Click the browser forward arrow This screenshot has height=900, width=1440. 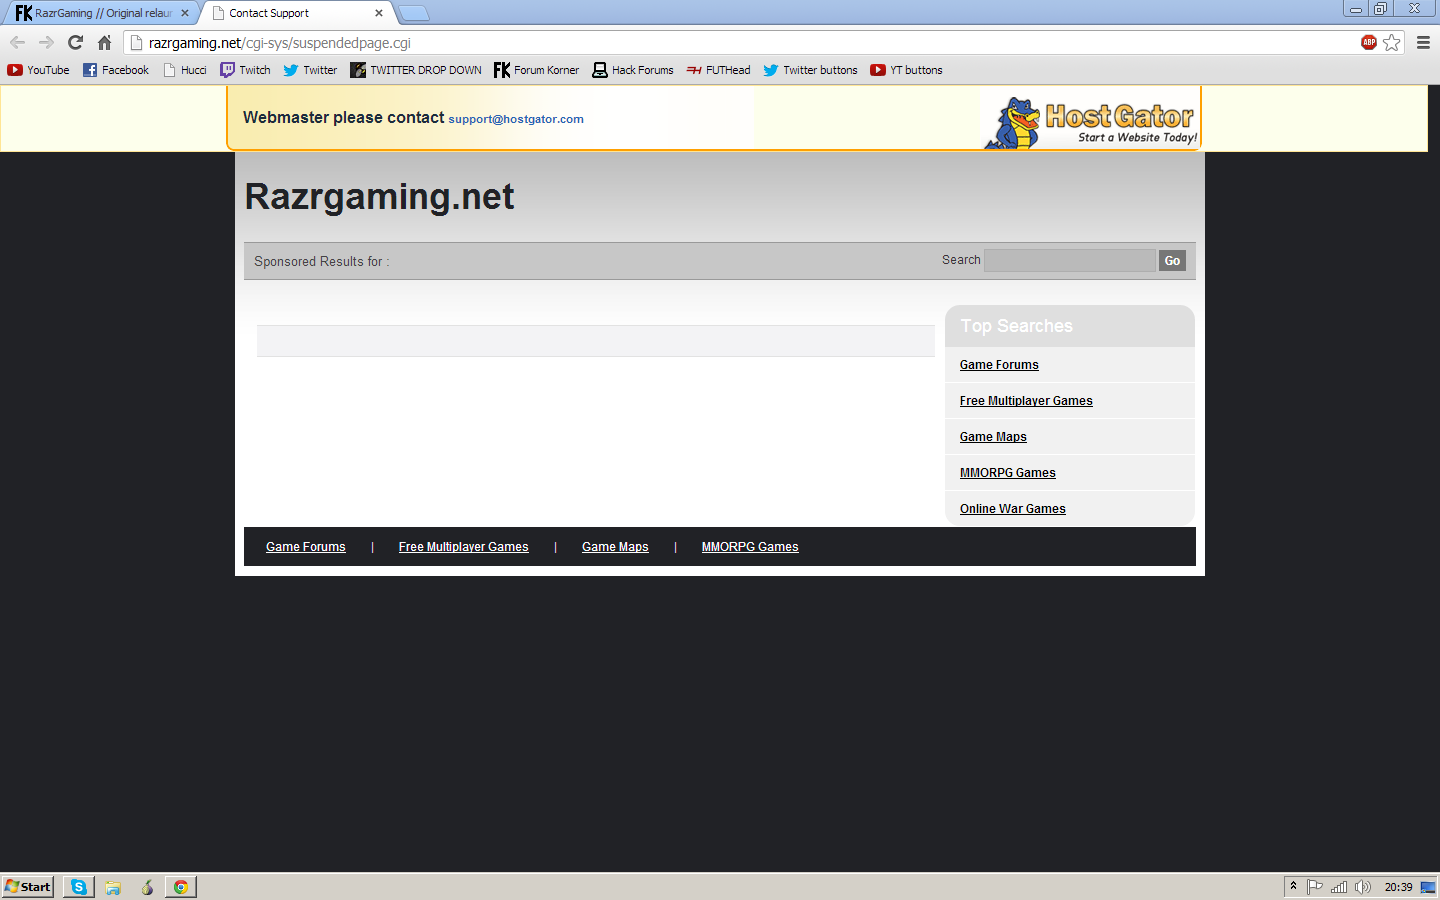(46, 42)
